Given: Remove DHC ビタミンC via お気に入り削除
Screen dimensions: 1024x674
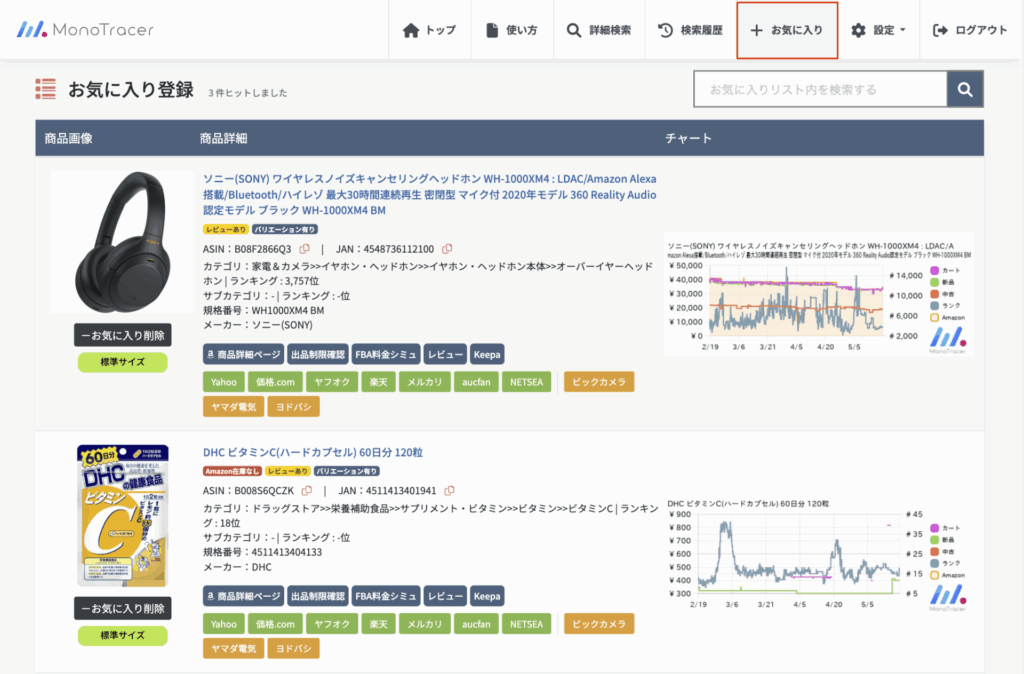Looking at the screenshot, I should tap(123, 608).
